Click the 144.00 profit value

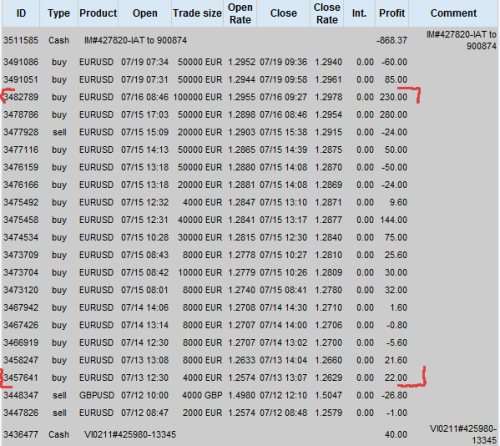pyautogui.click(x=393, y=220)
